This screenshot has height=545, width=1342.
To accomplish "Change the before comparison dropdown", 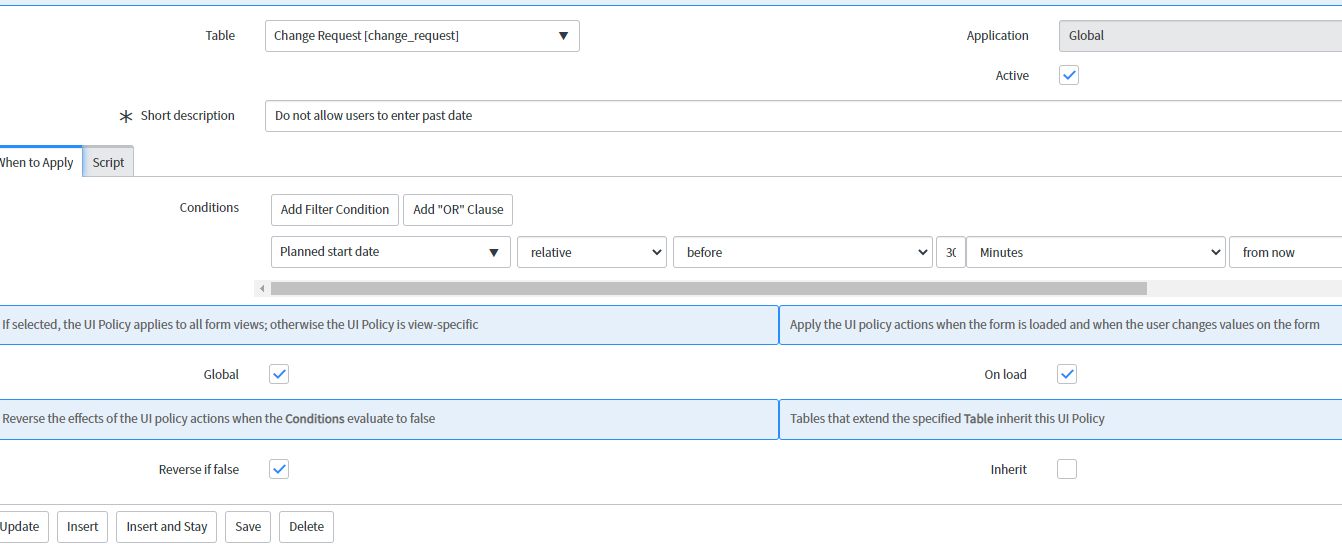I will (803, 252).
